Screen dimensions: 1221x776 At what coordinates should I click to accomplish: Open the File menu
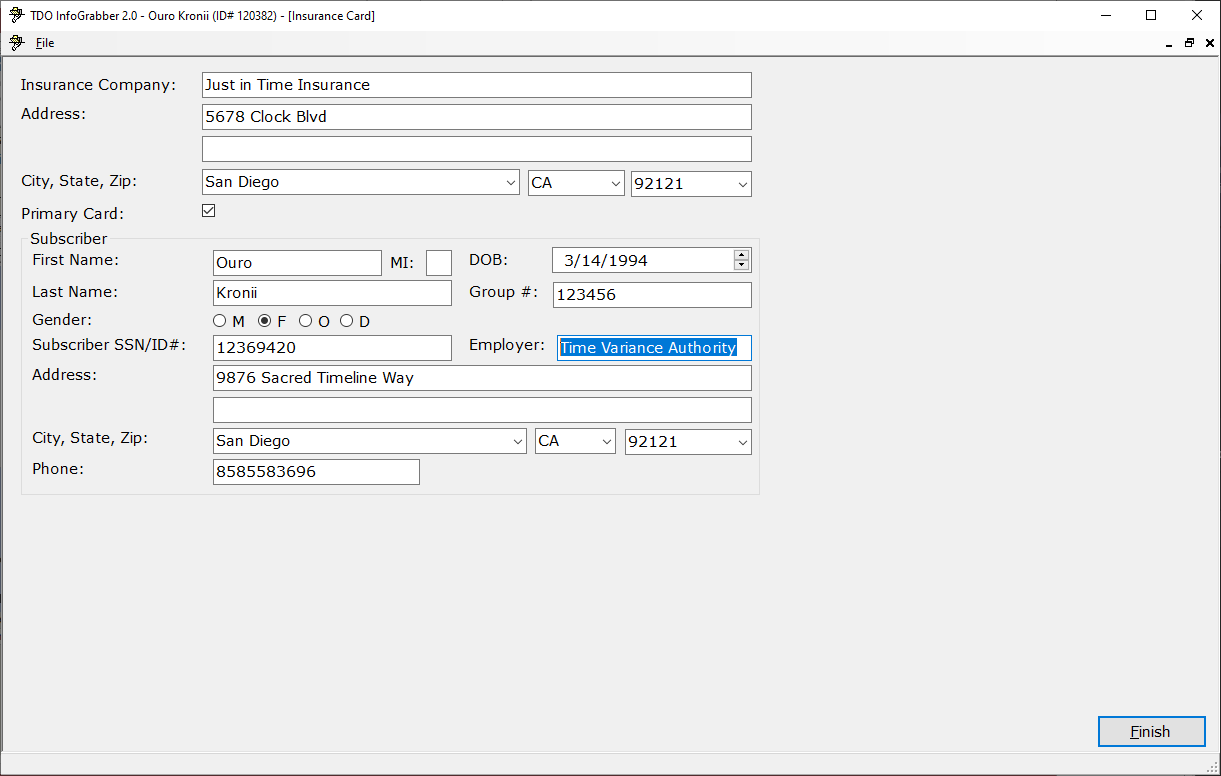pyautogui.click(x=45, y=43)
